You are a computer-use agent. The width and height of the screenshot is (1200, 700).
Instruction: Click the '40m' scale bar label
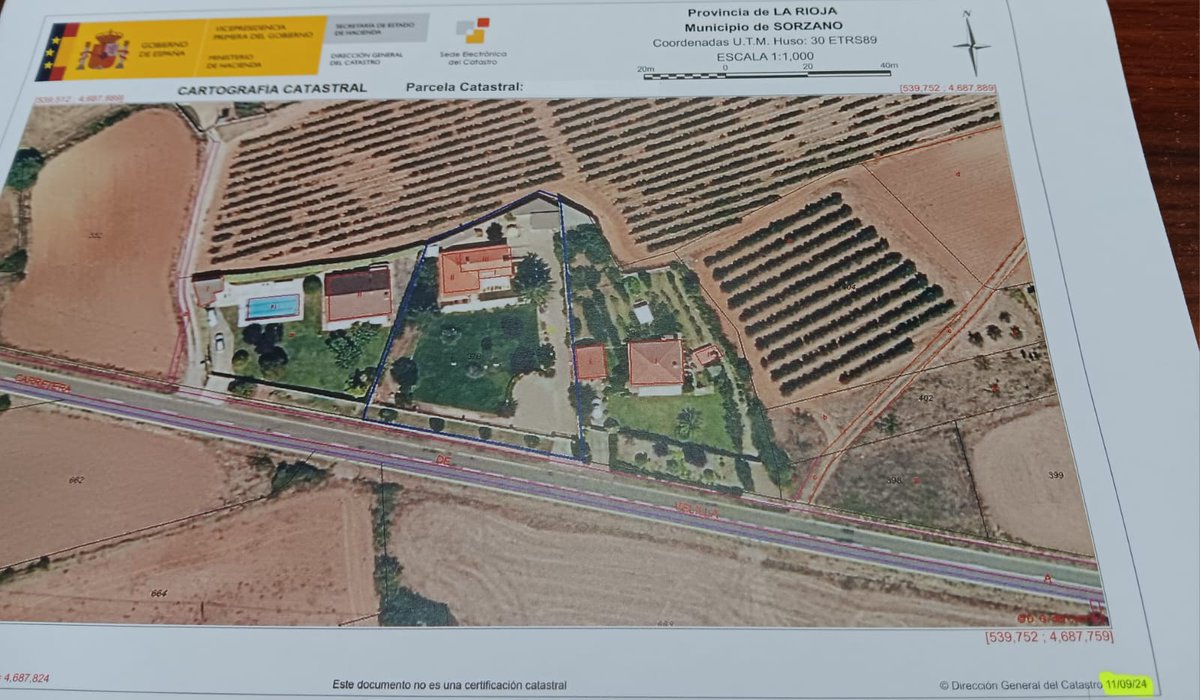coord(888,66)
